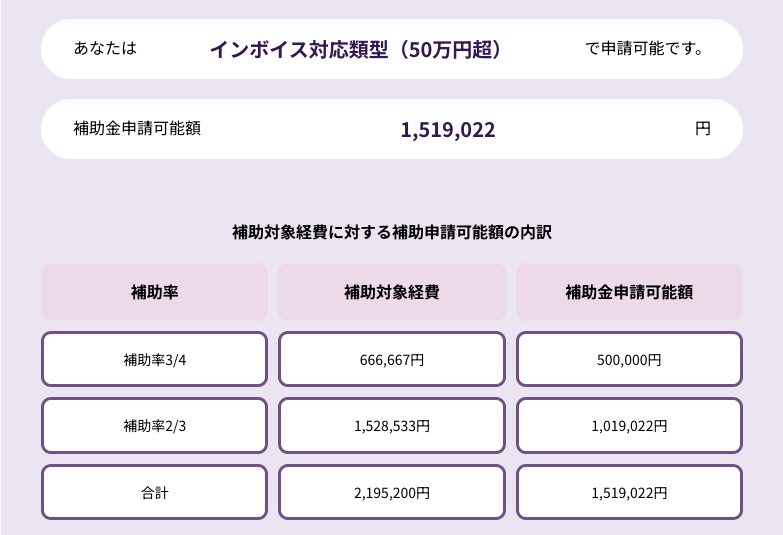Click the 500,000円 cell
783x535 pixels.
629,359
